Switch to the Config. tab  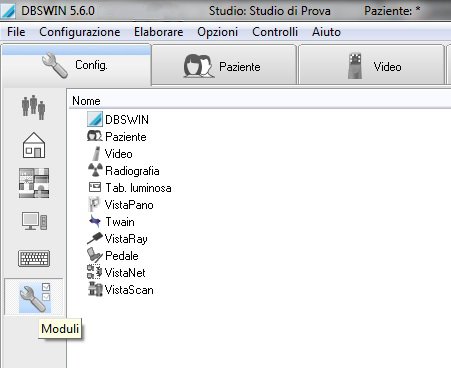pos(76,65)
